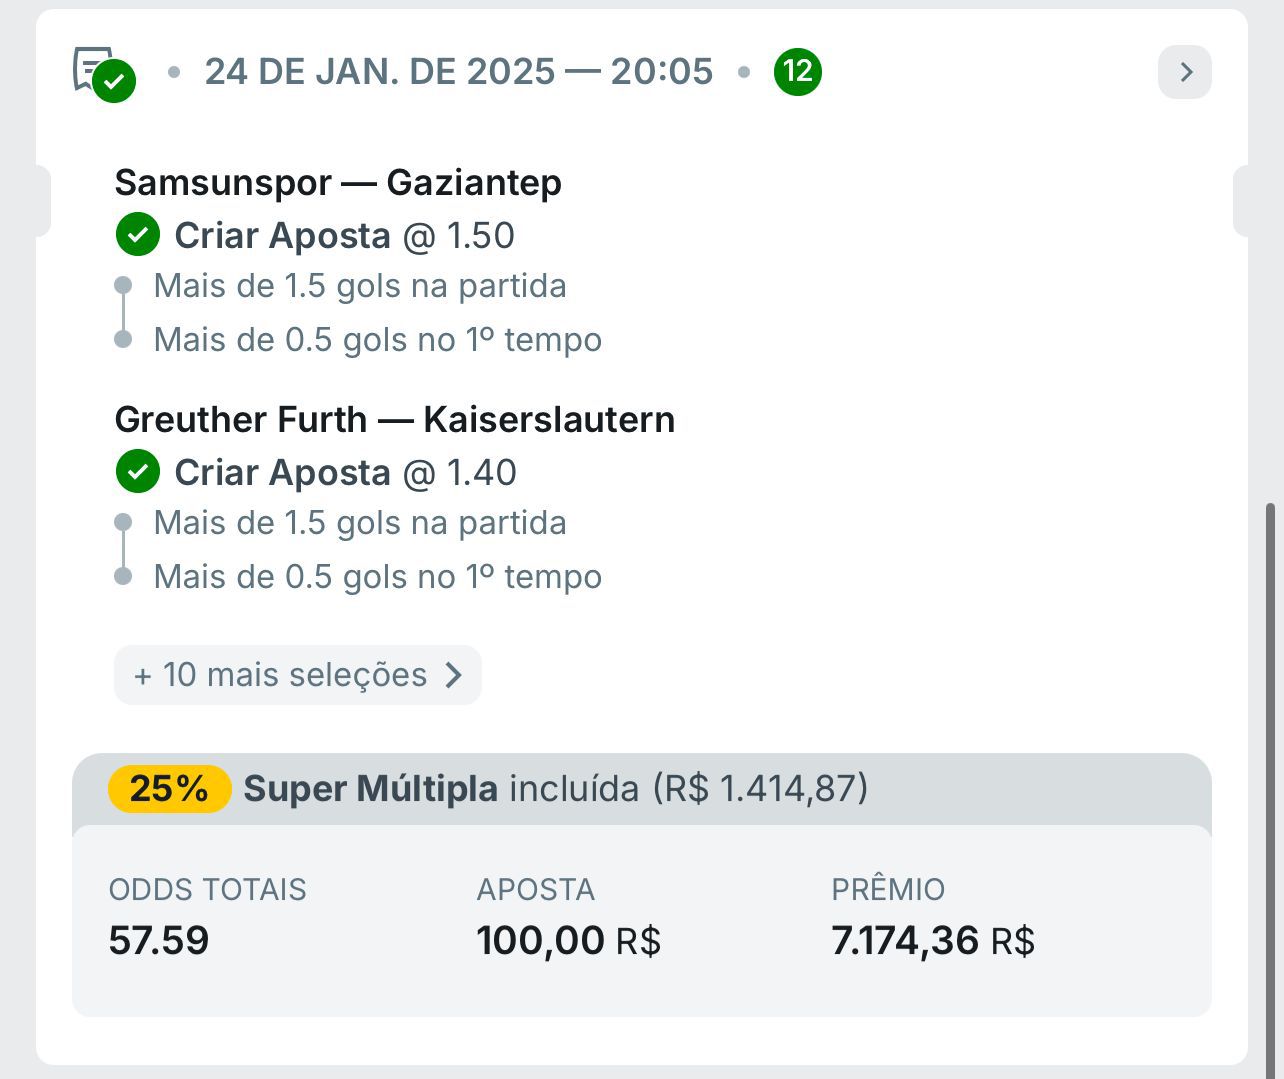Click Greuther Furth 'Mais de 0.5 gols no 1º tempo'
The width and height of the screenshot is (1284, 1079).
378,577
